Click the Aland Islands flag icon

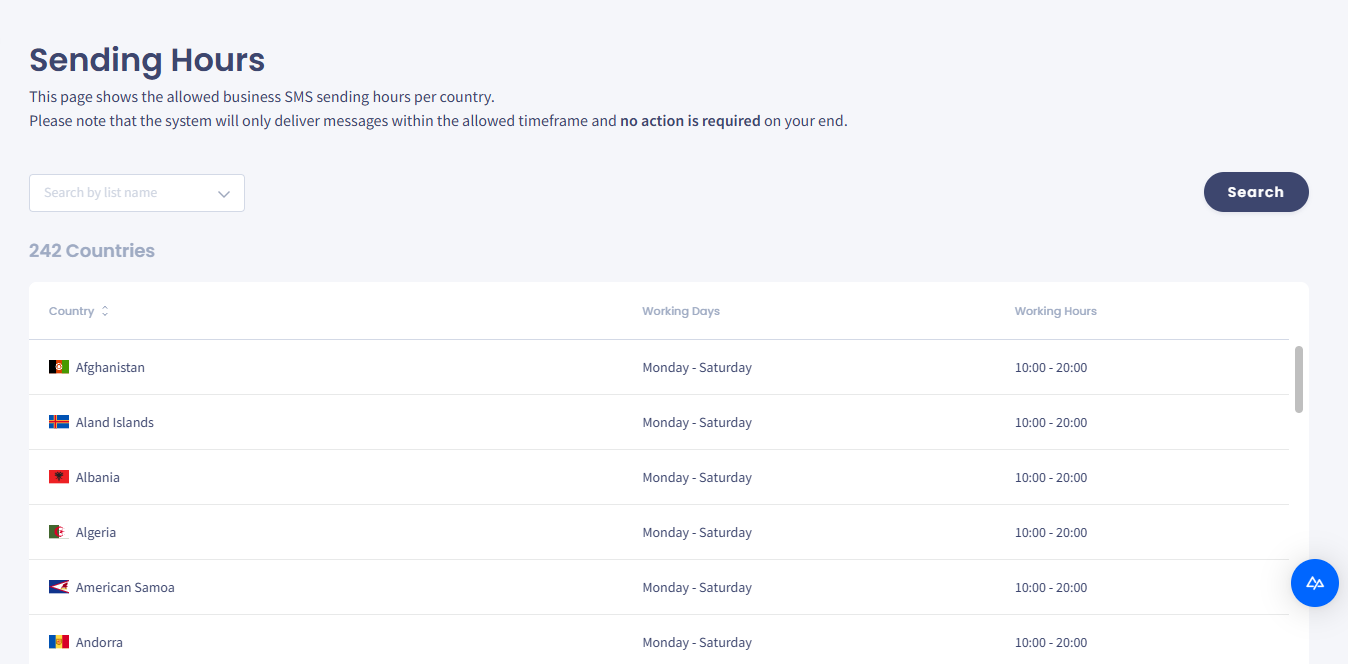pos(59,422)
